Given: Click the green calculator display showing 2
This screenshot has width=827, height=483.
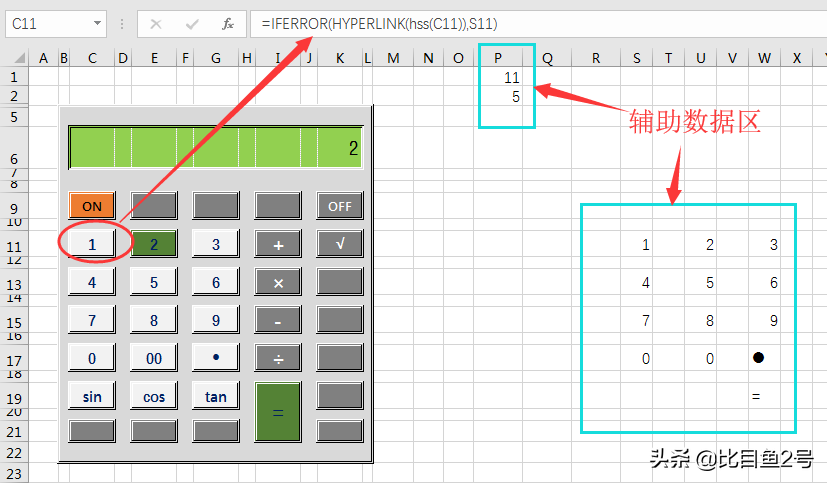Looking at the screenshot, I should (216, 148).
